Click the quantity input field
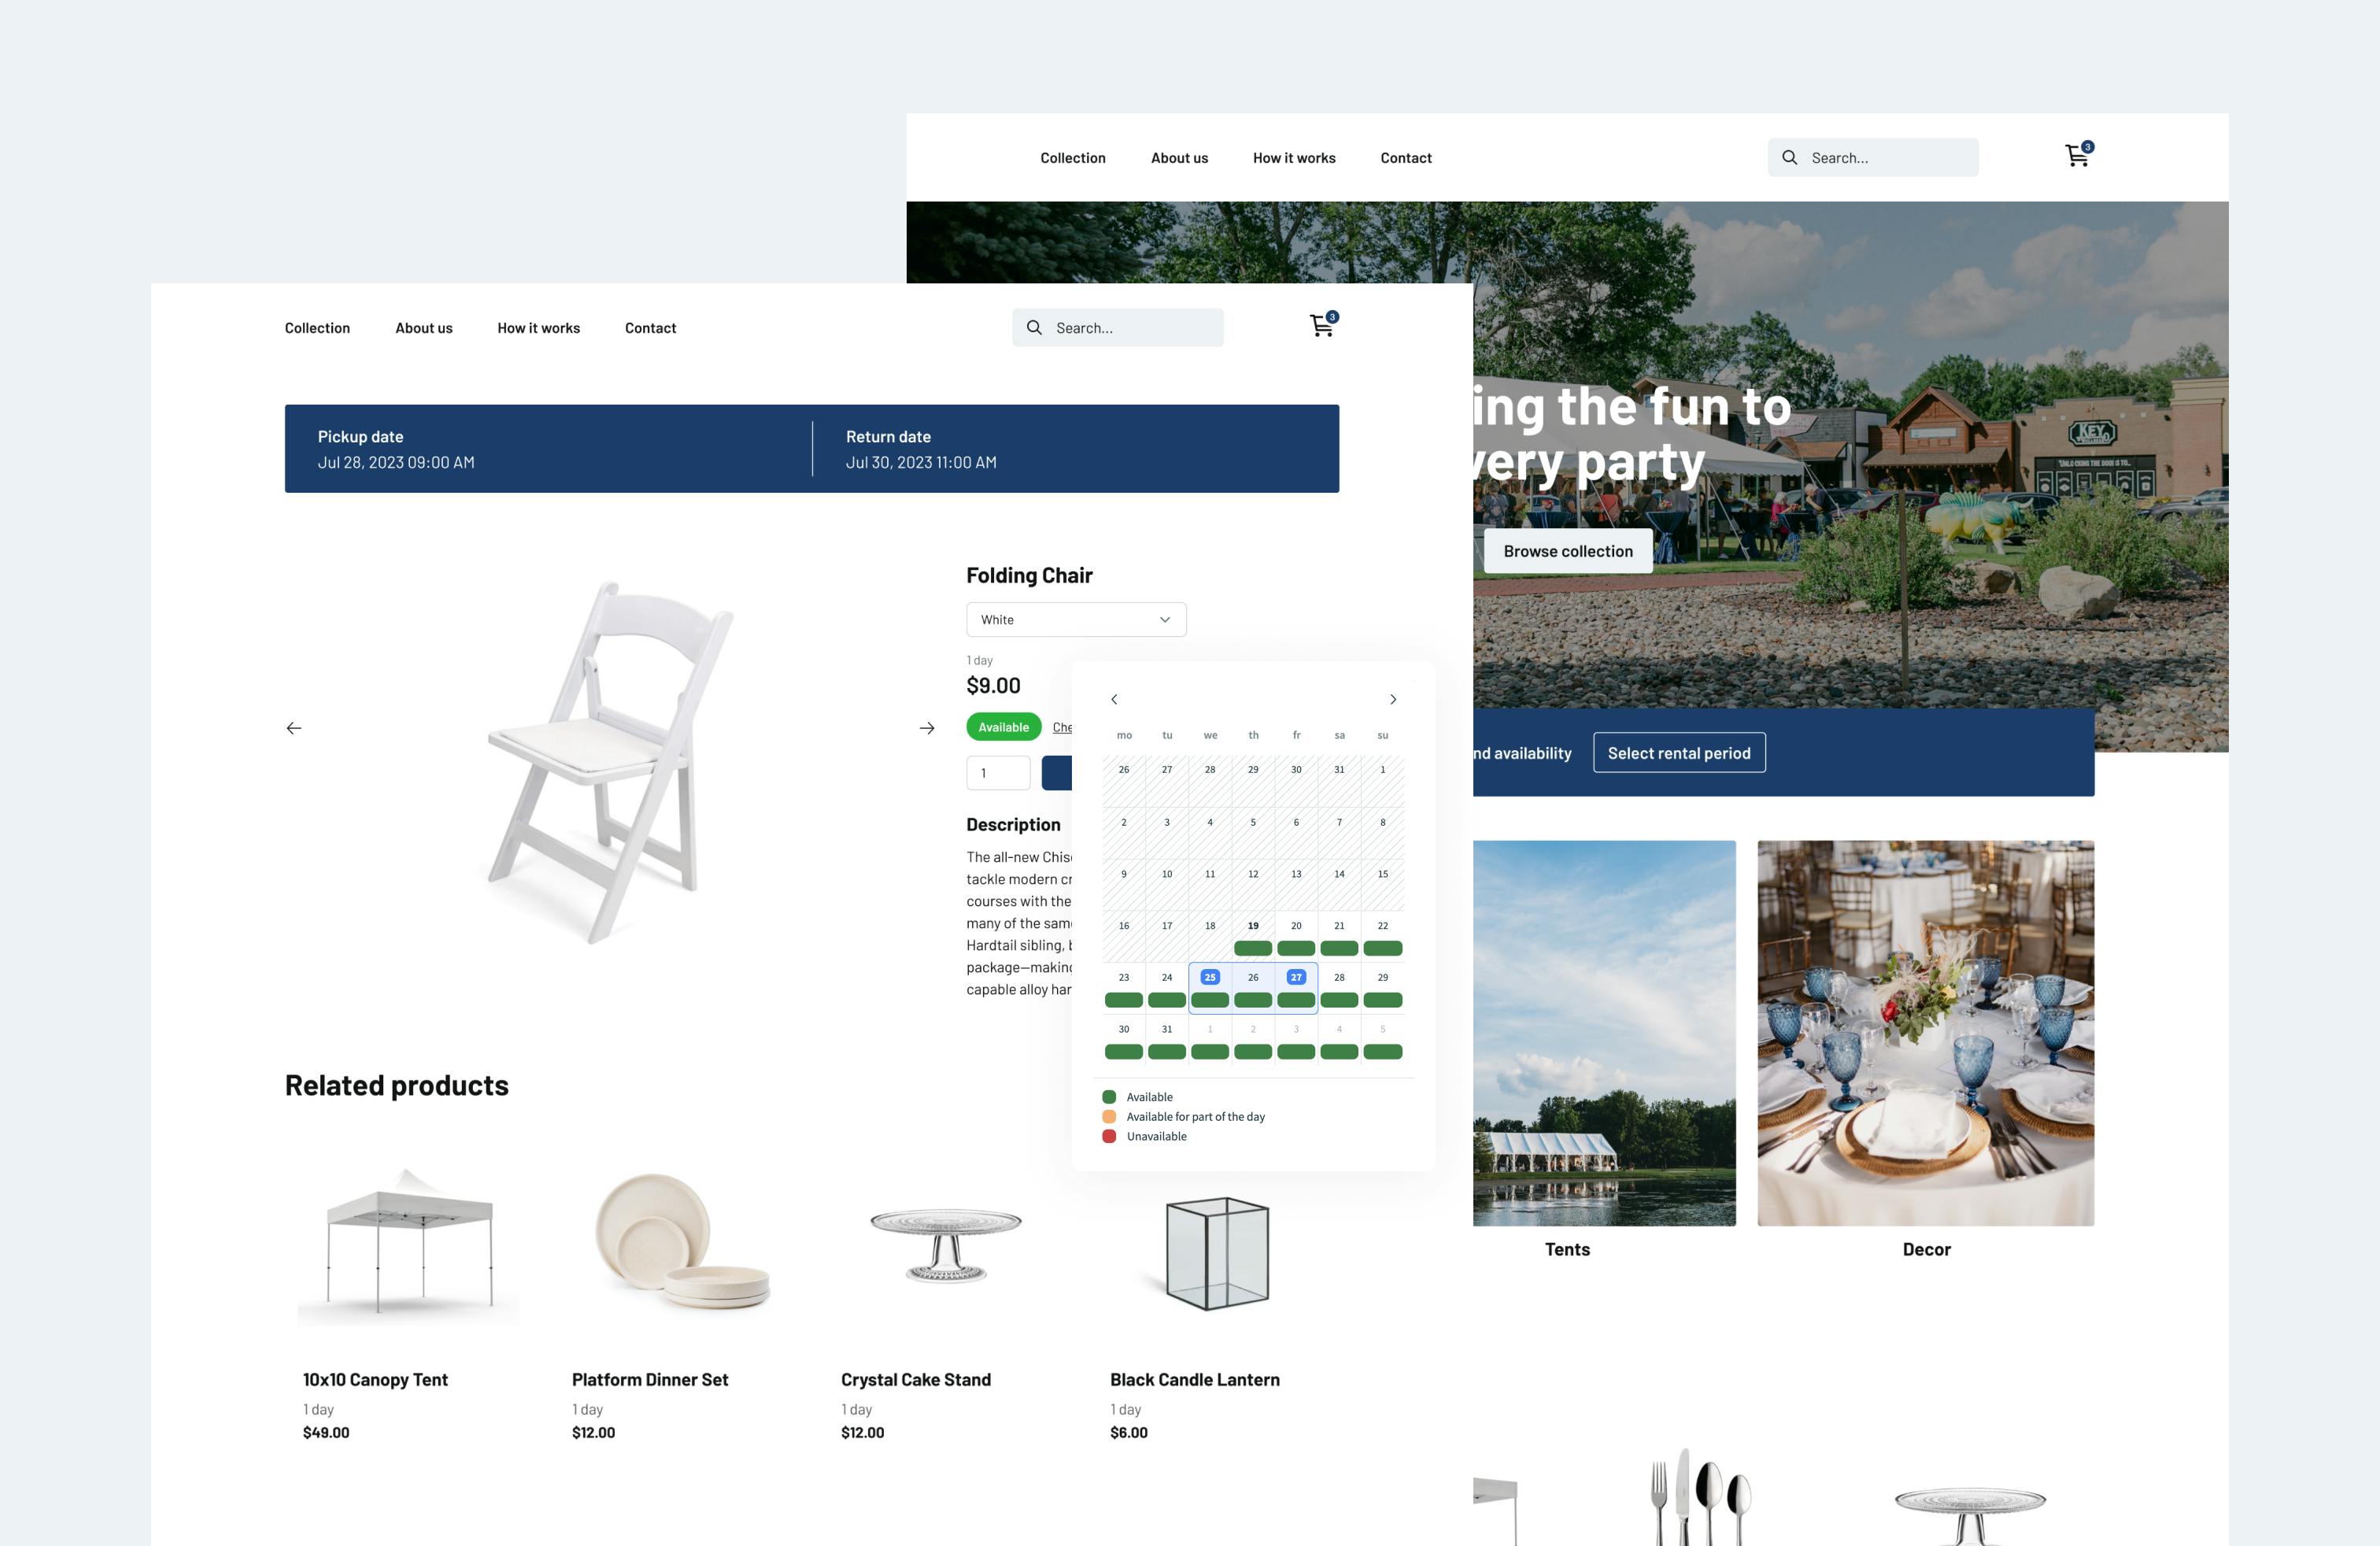 point(997,773)
